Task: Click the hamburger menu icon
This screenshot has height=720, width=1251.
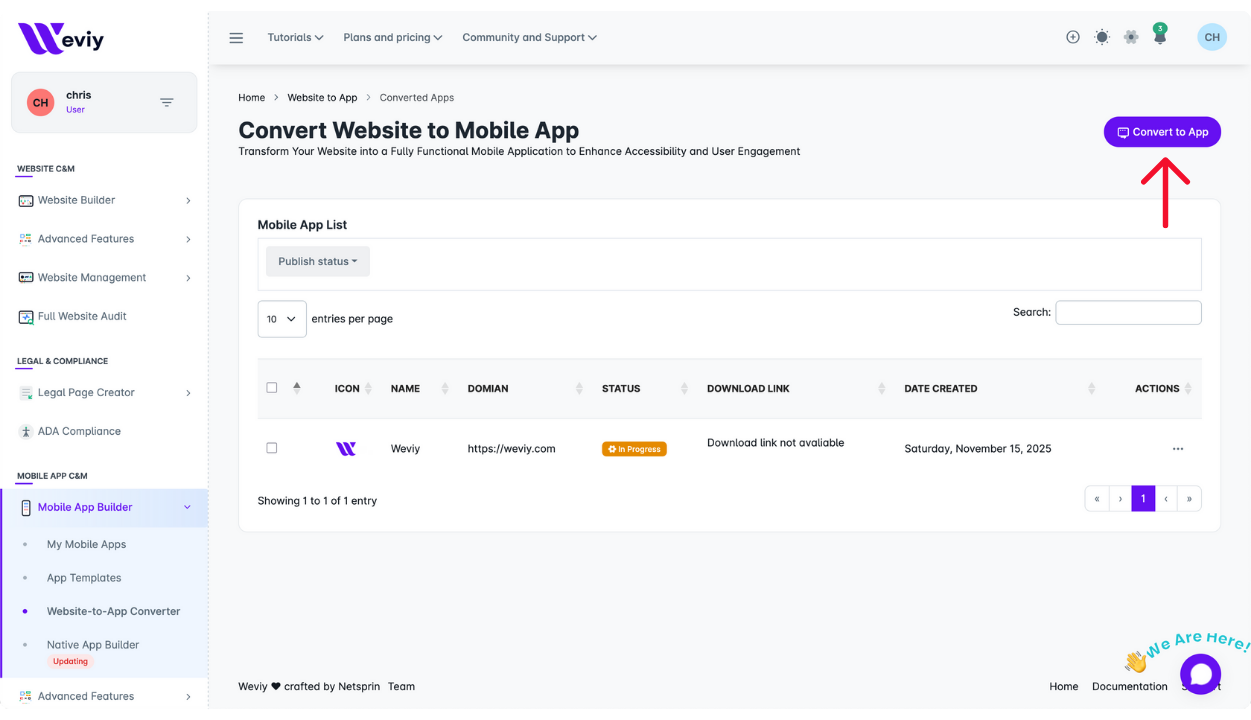Action: click(236, 38)
